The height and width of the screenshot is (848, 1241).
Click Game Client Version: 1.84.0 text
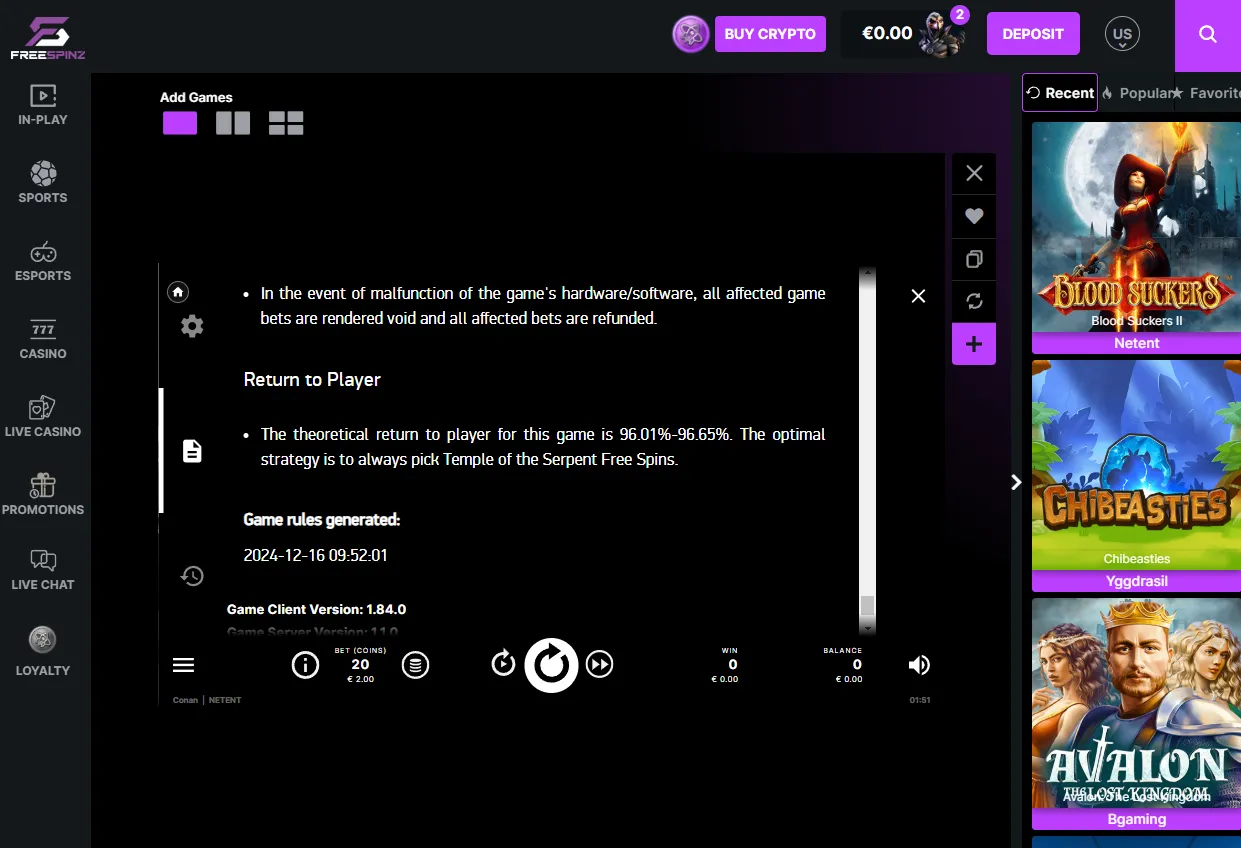316,609
